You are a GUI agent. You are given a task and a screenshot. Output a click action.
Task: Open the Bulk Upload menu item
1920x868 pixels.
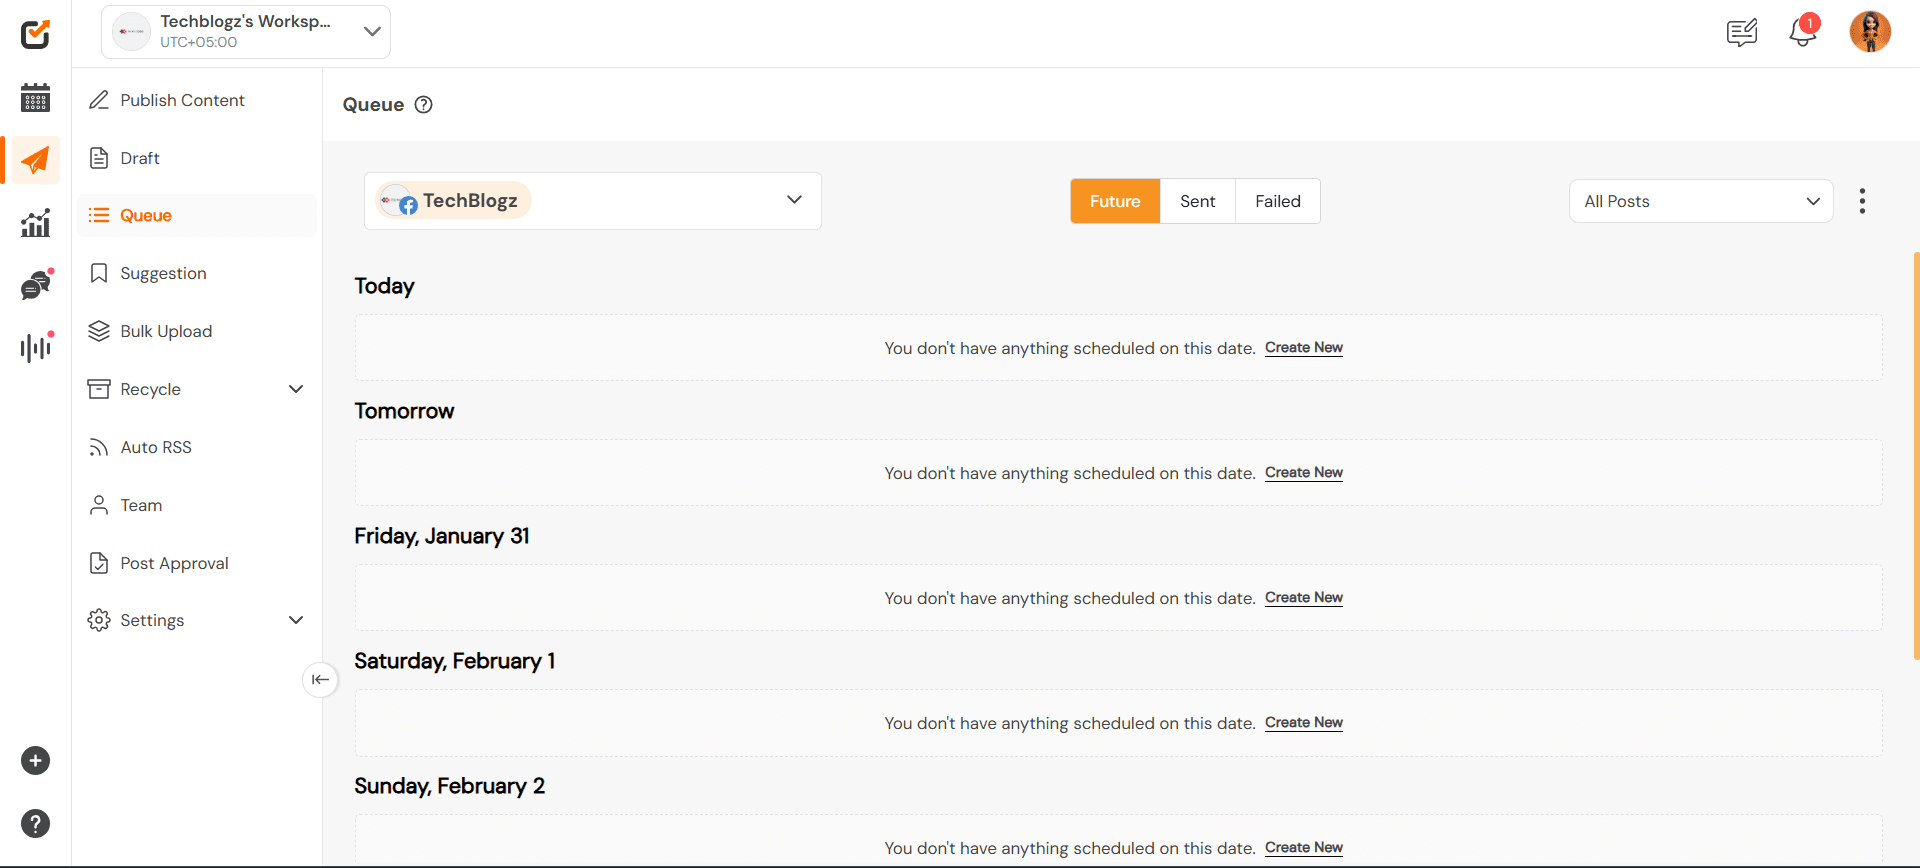[166, 331]
